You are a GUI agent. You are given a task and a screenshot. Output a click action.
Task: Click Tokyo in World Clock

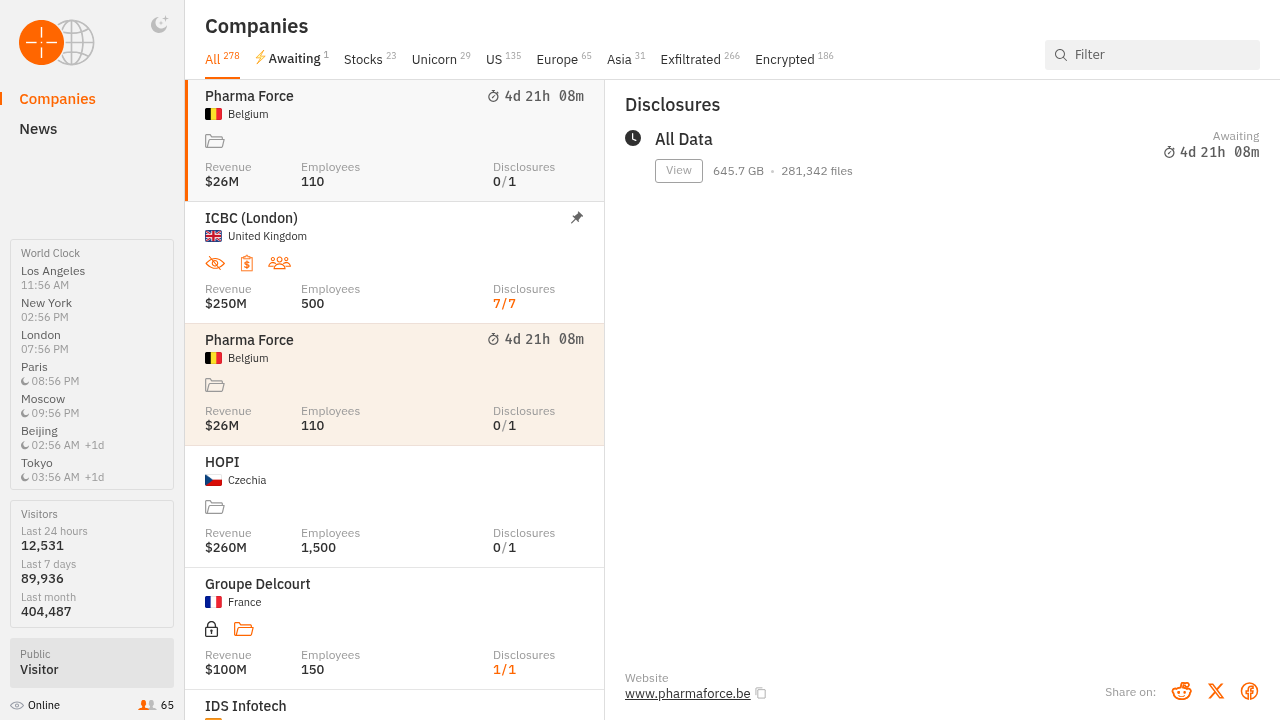click(37, 463)
